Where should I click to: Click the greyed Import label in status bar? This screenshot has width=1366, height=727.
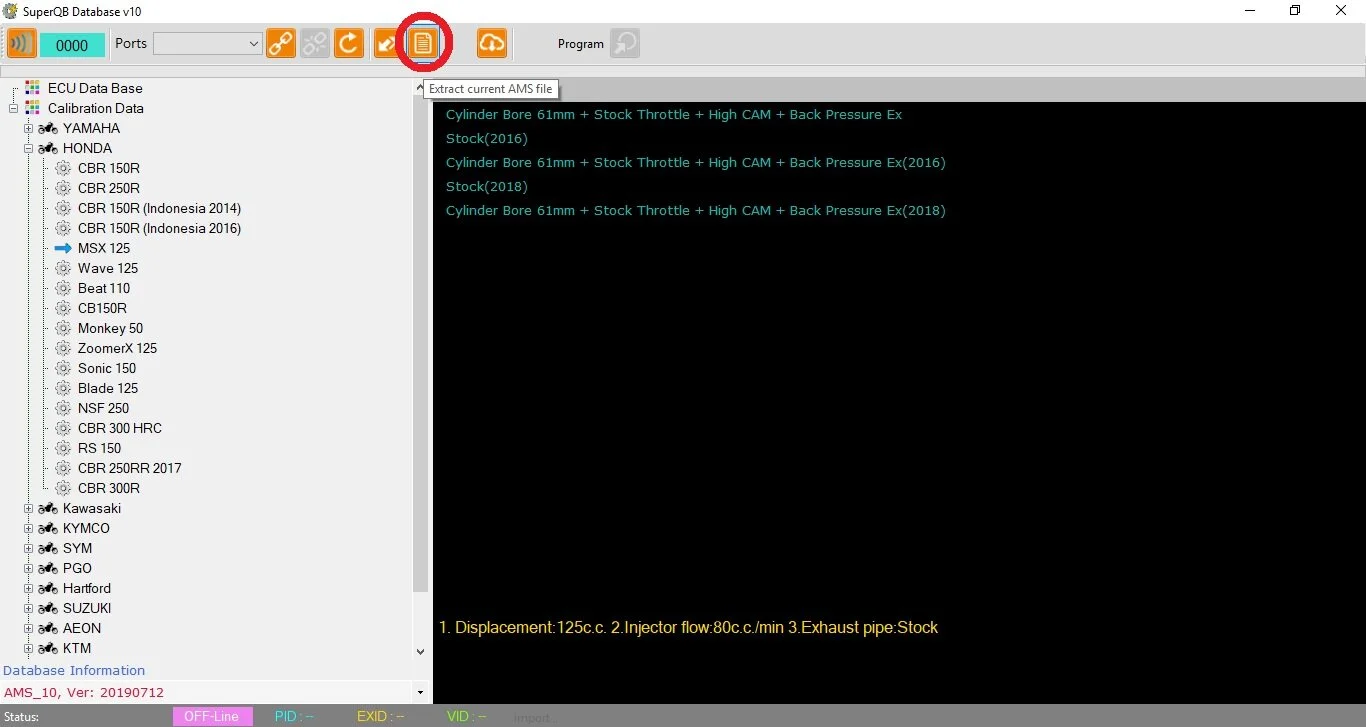[532, 718]
